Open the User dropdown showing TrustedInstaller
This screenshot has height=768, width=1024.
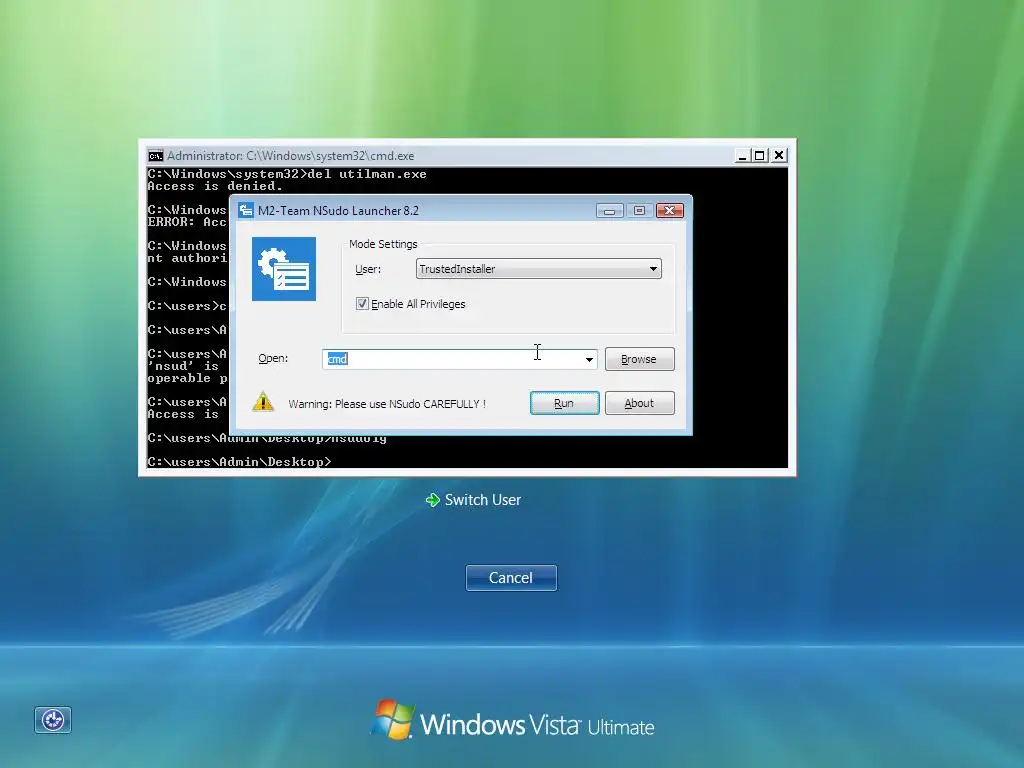[x=539, y=269]
